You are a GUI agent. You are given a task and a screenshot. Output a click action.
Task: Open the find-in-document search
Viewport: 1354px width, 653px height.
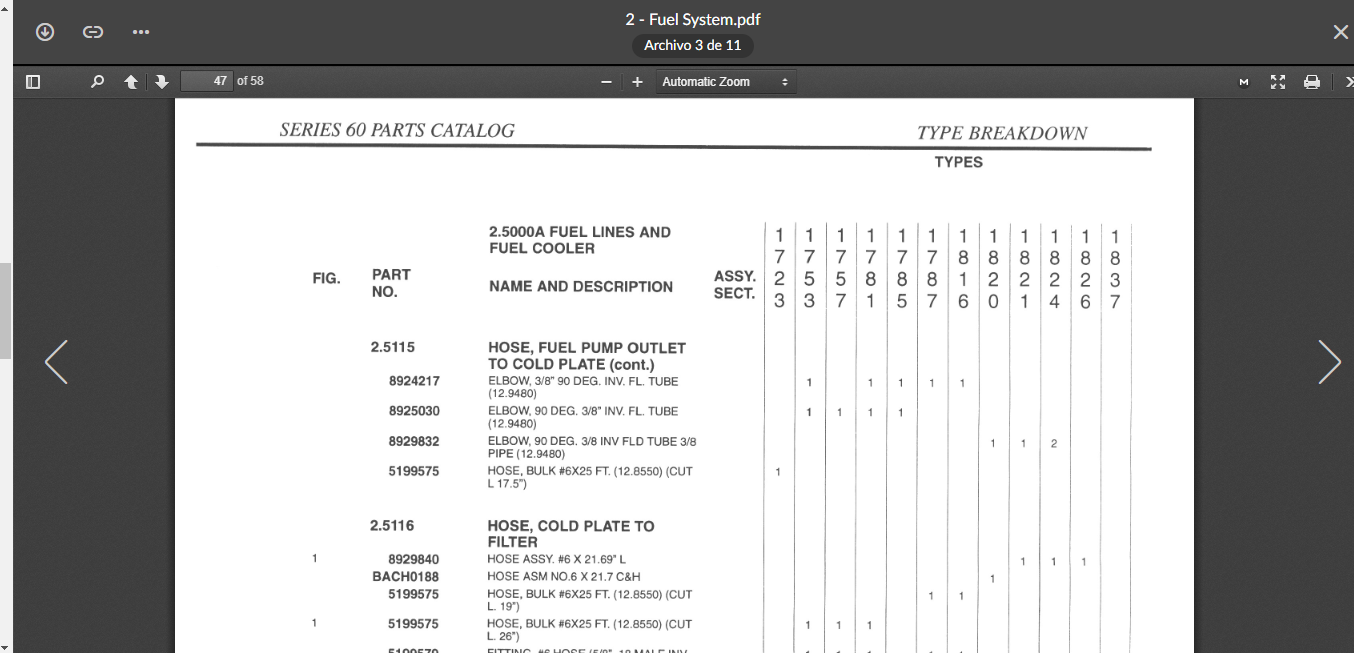point(97,82)
